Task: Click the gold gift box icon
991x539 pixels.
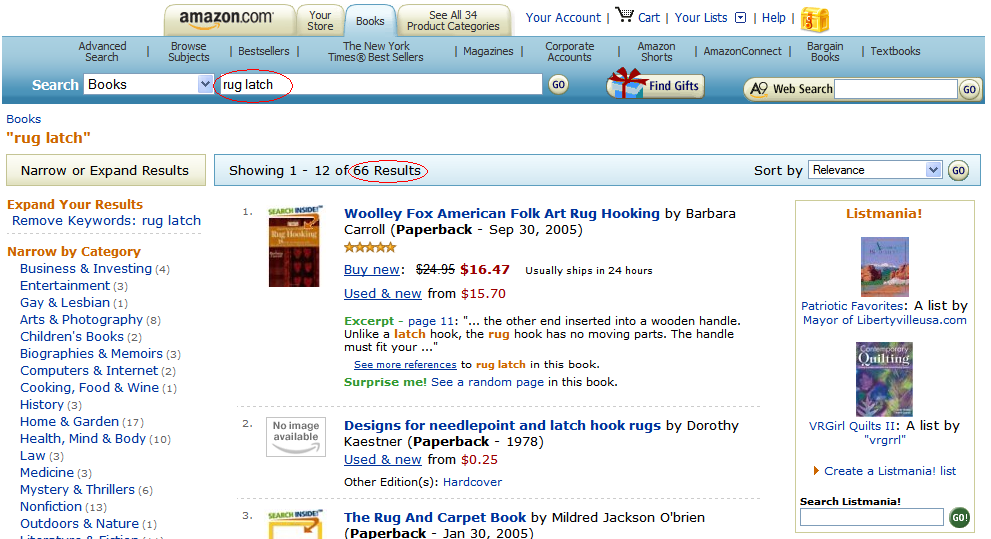Action: tap(815, 20)
